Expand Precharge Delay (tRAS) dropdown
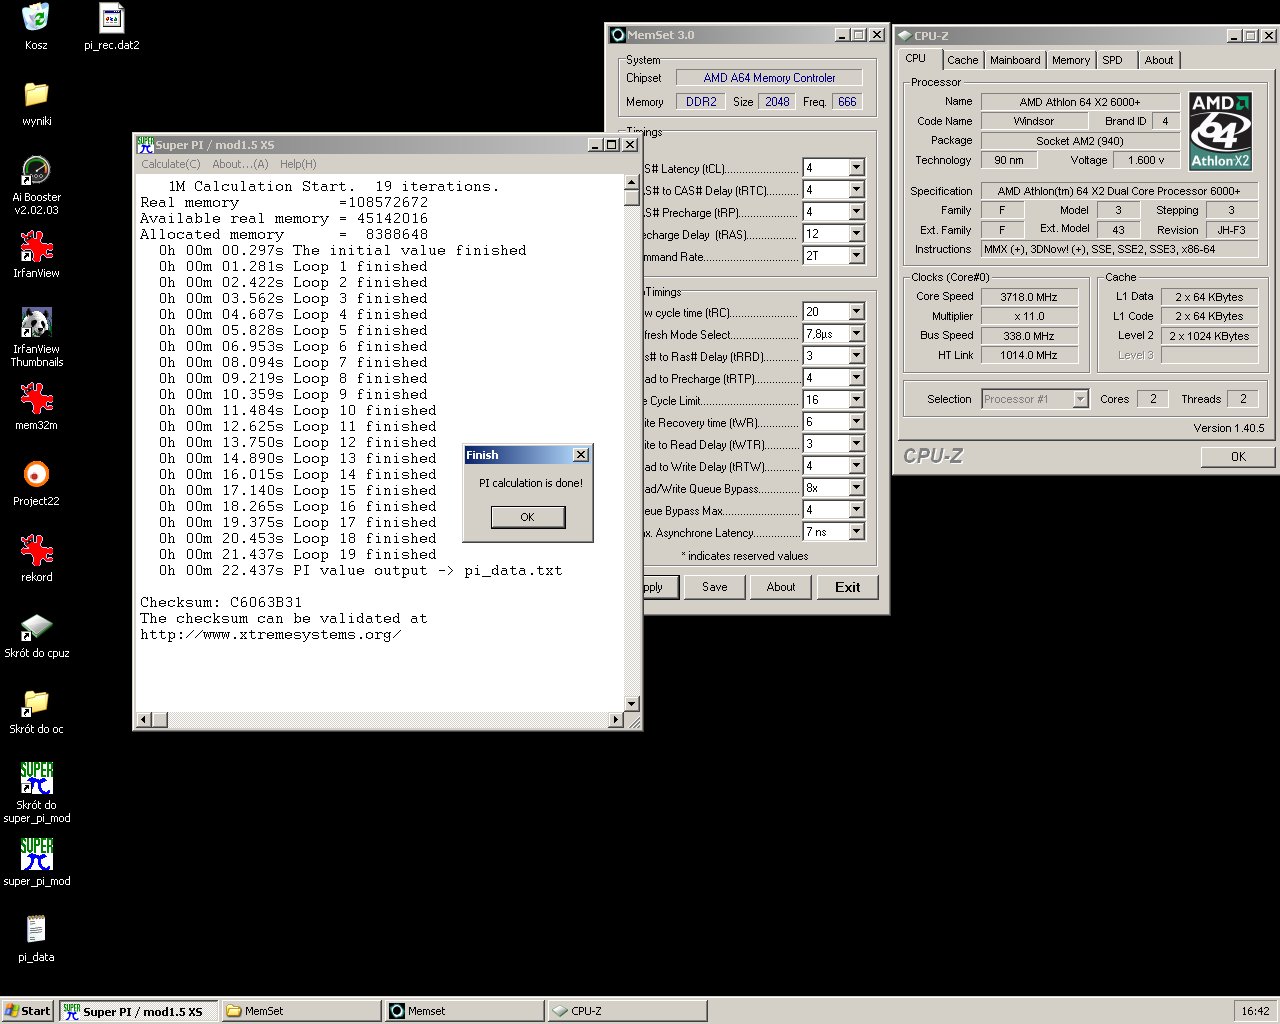The width and height of the screenshot is (1280, 1024). 857,234
